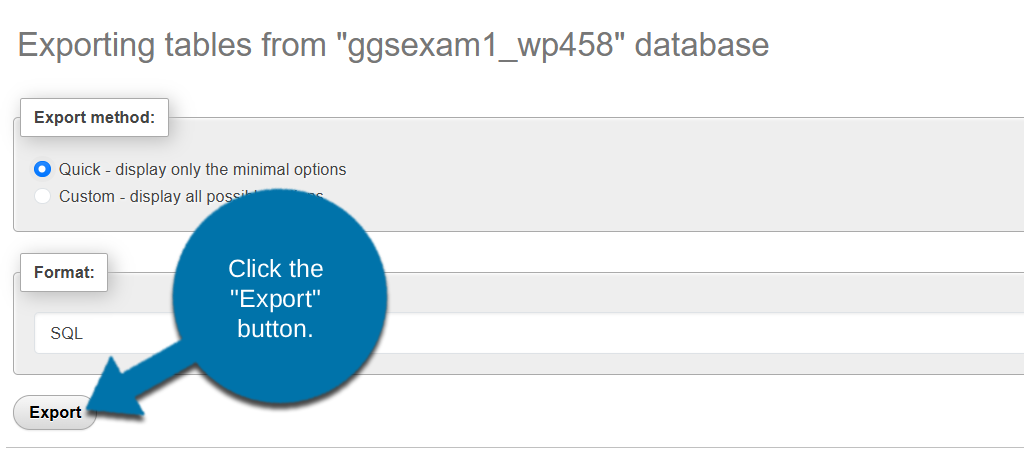Click the "Format:" legend box

[x=64, y=271]
